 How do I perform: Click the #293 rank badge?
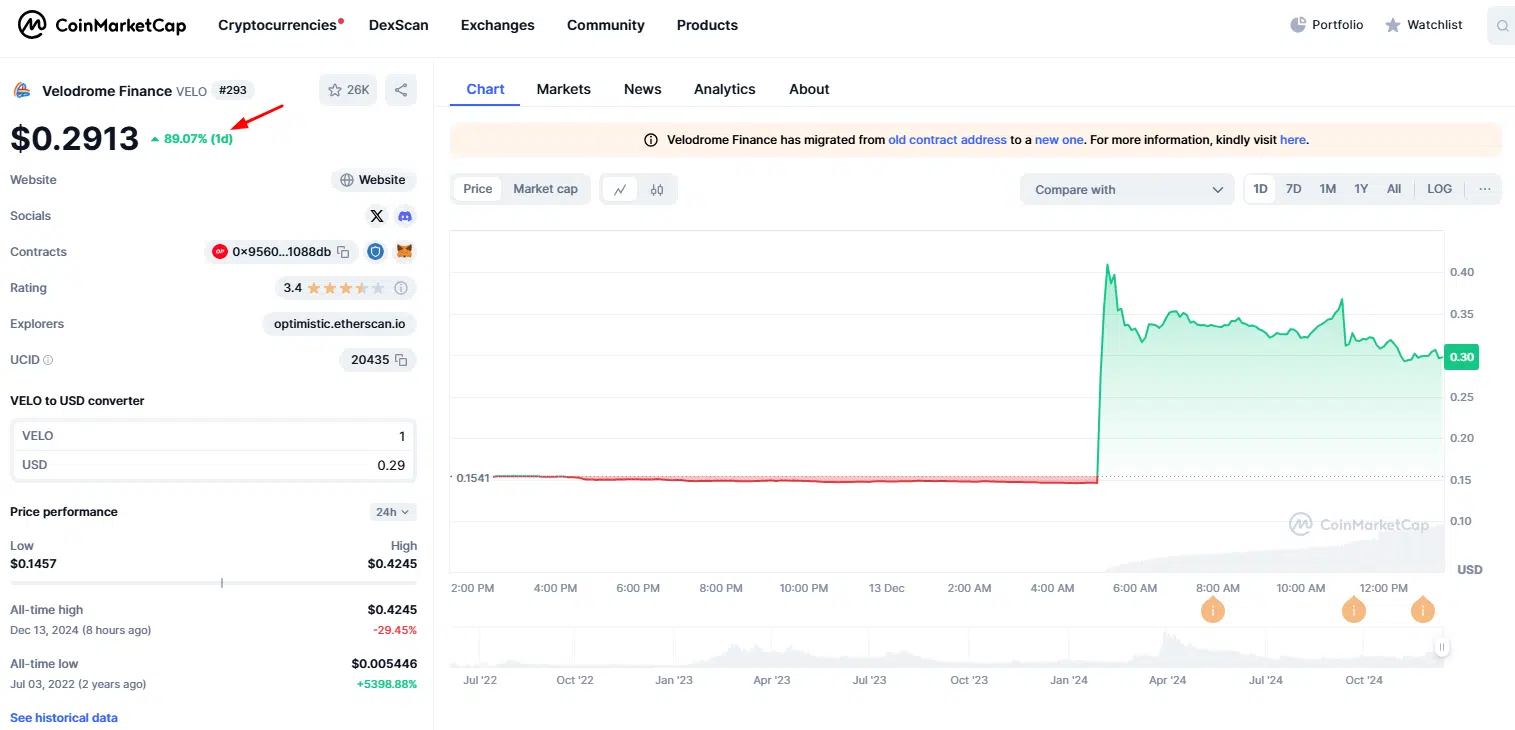pos(233,90)
